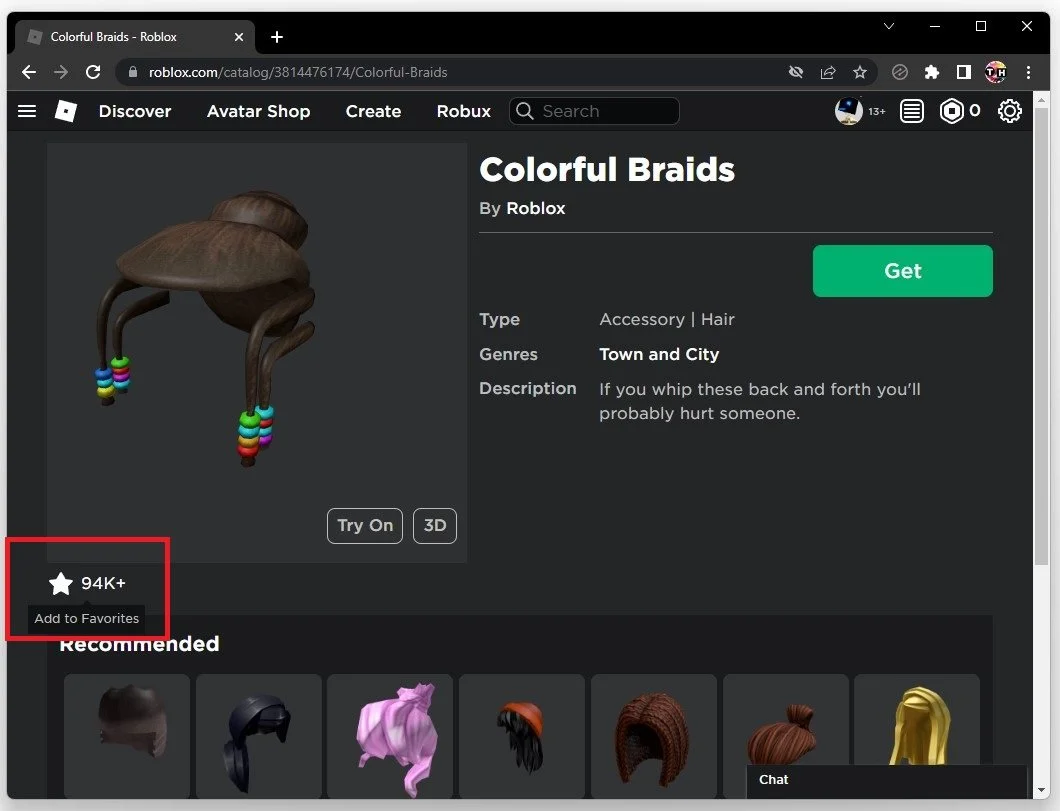Open the black ponytail hair recommendation

tap(259, 737)
